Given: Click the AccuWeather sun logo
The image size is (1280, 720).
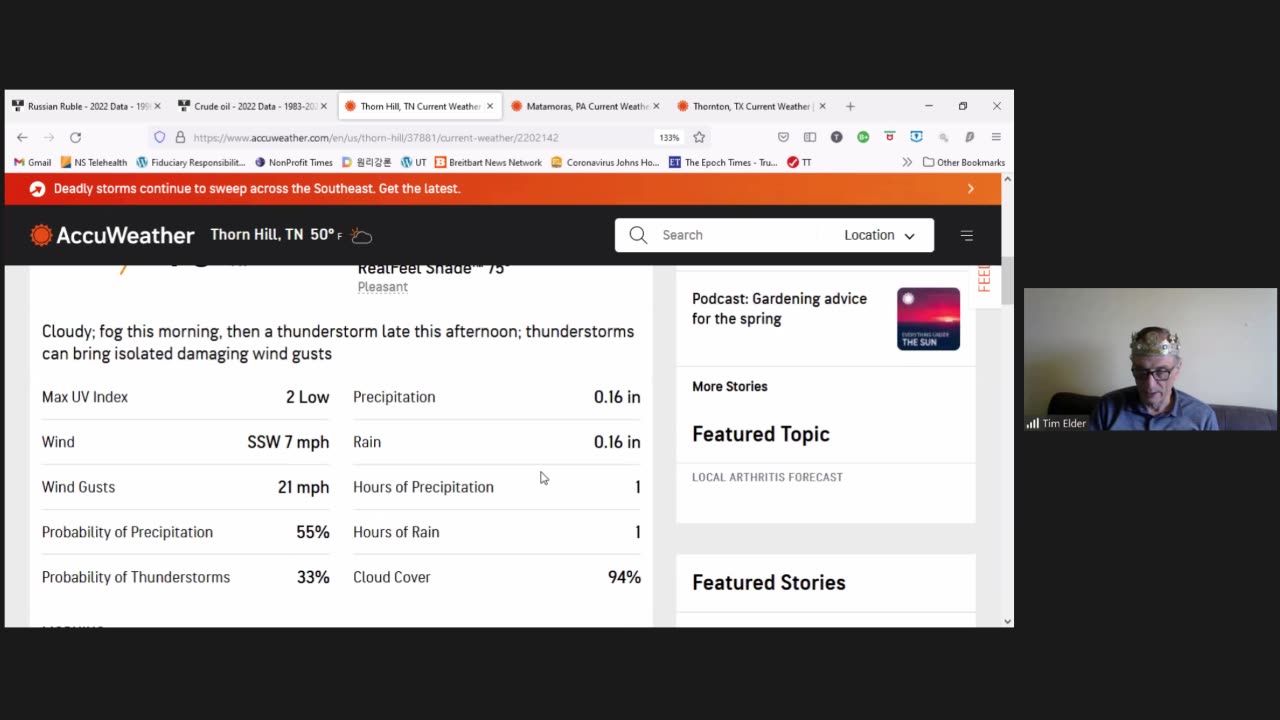Looking at the screenshot, I should pyautogui.click(x=41, y=235).
